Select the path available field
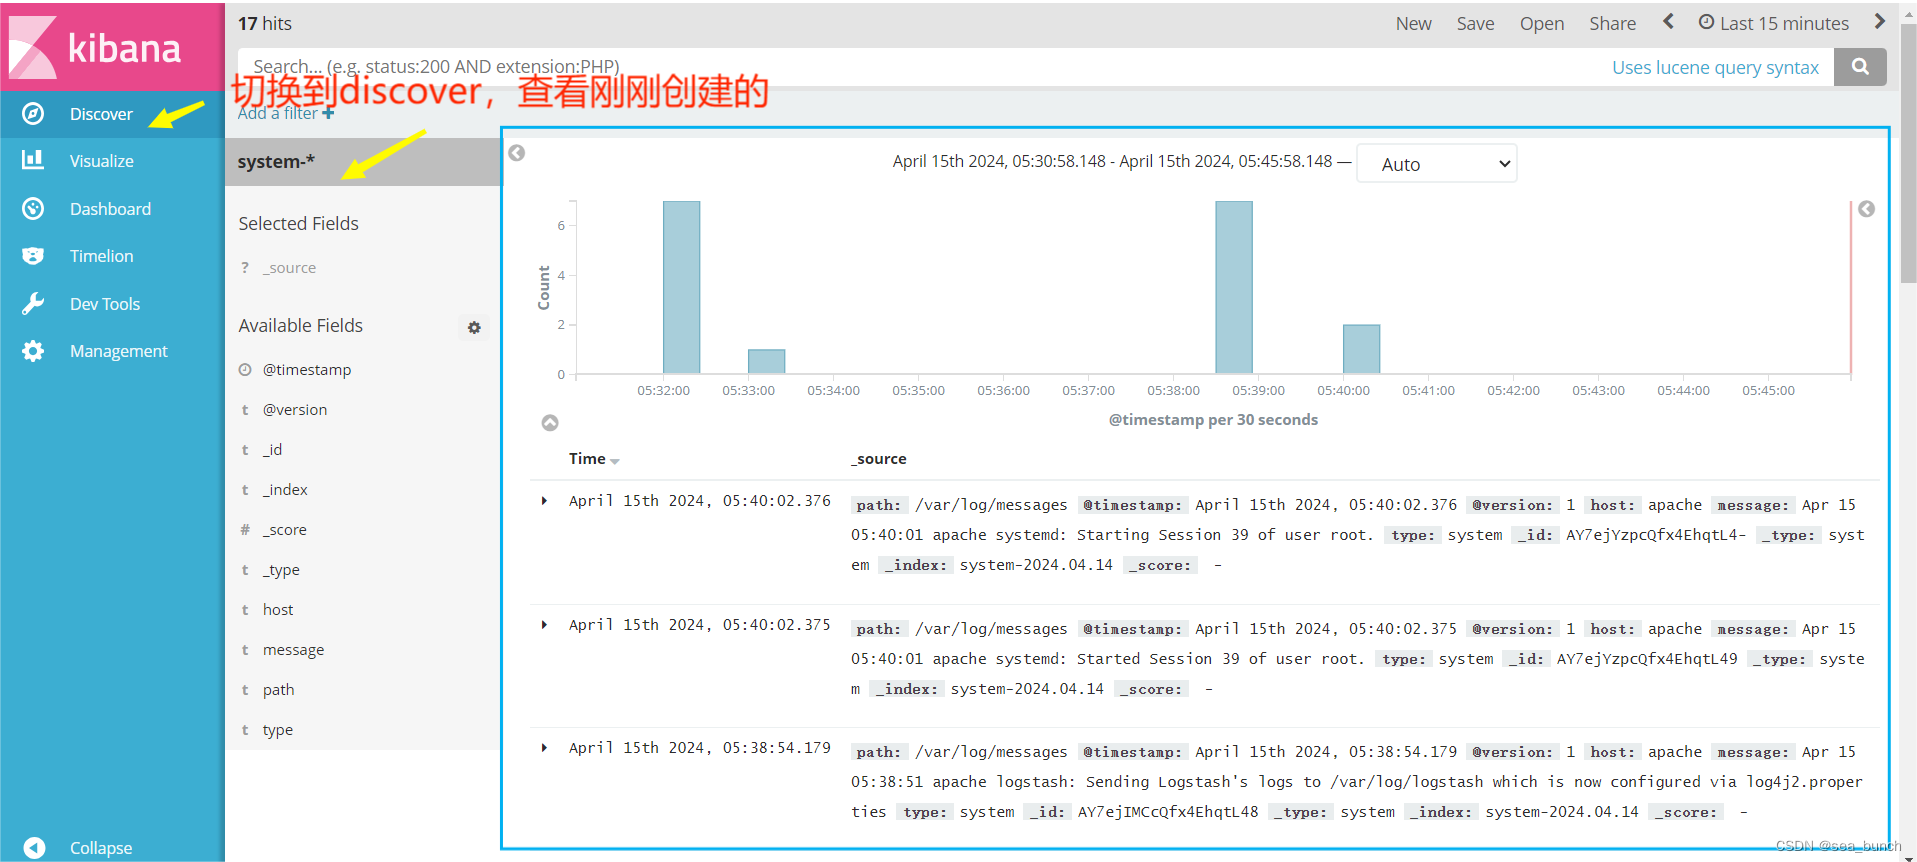The height and width of the screenshot is (862, 1917). pyautogui.click(x=278, y=690)
